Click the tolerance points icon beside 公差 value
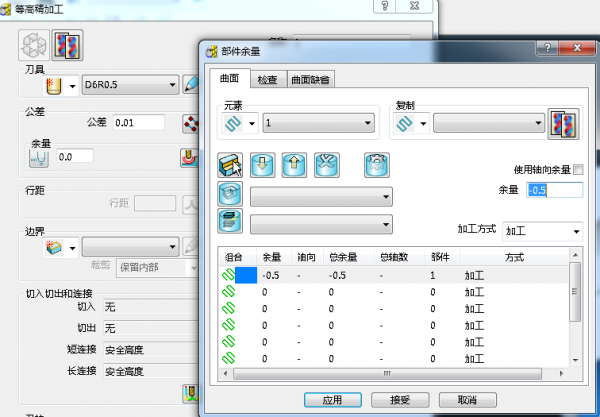600x417 pixels. [191, 124]
